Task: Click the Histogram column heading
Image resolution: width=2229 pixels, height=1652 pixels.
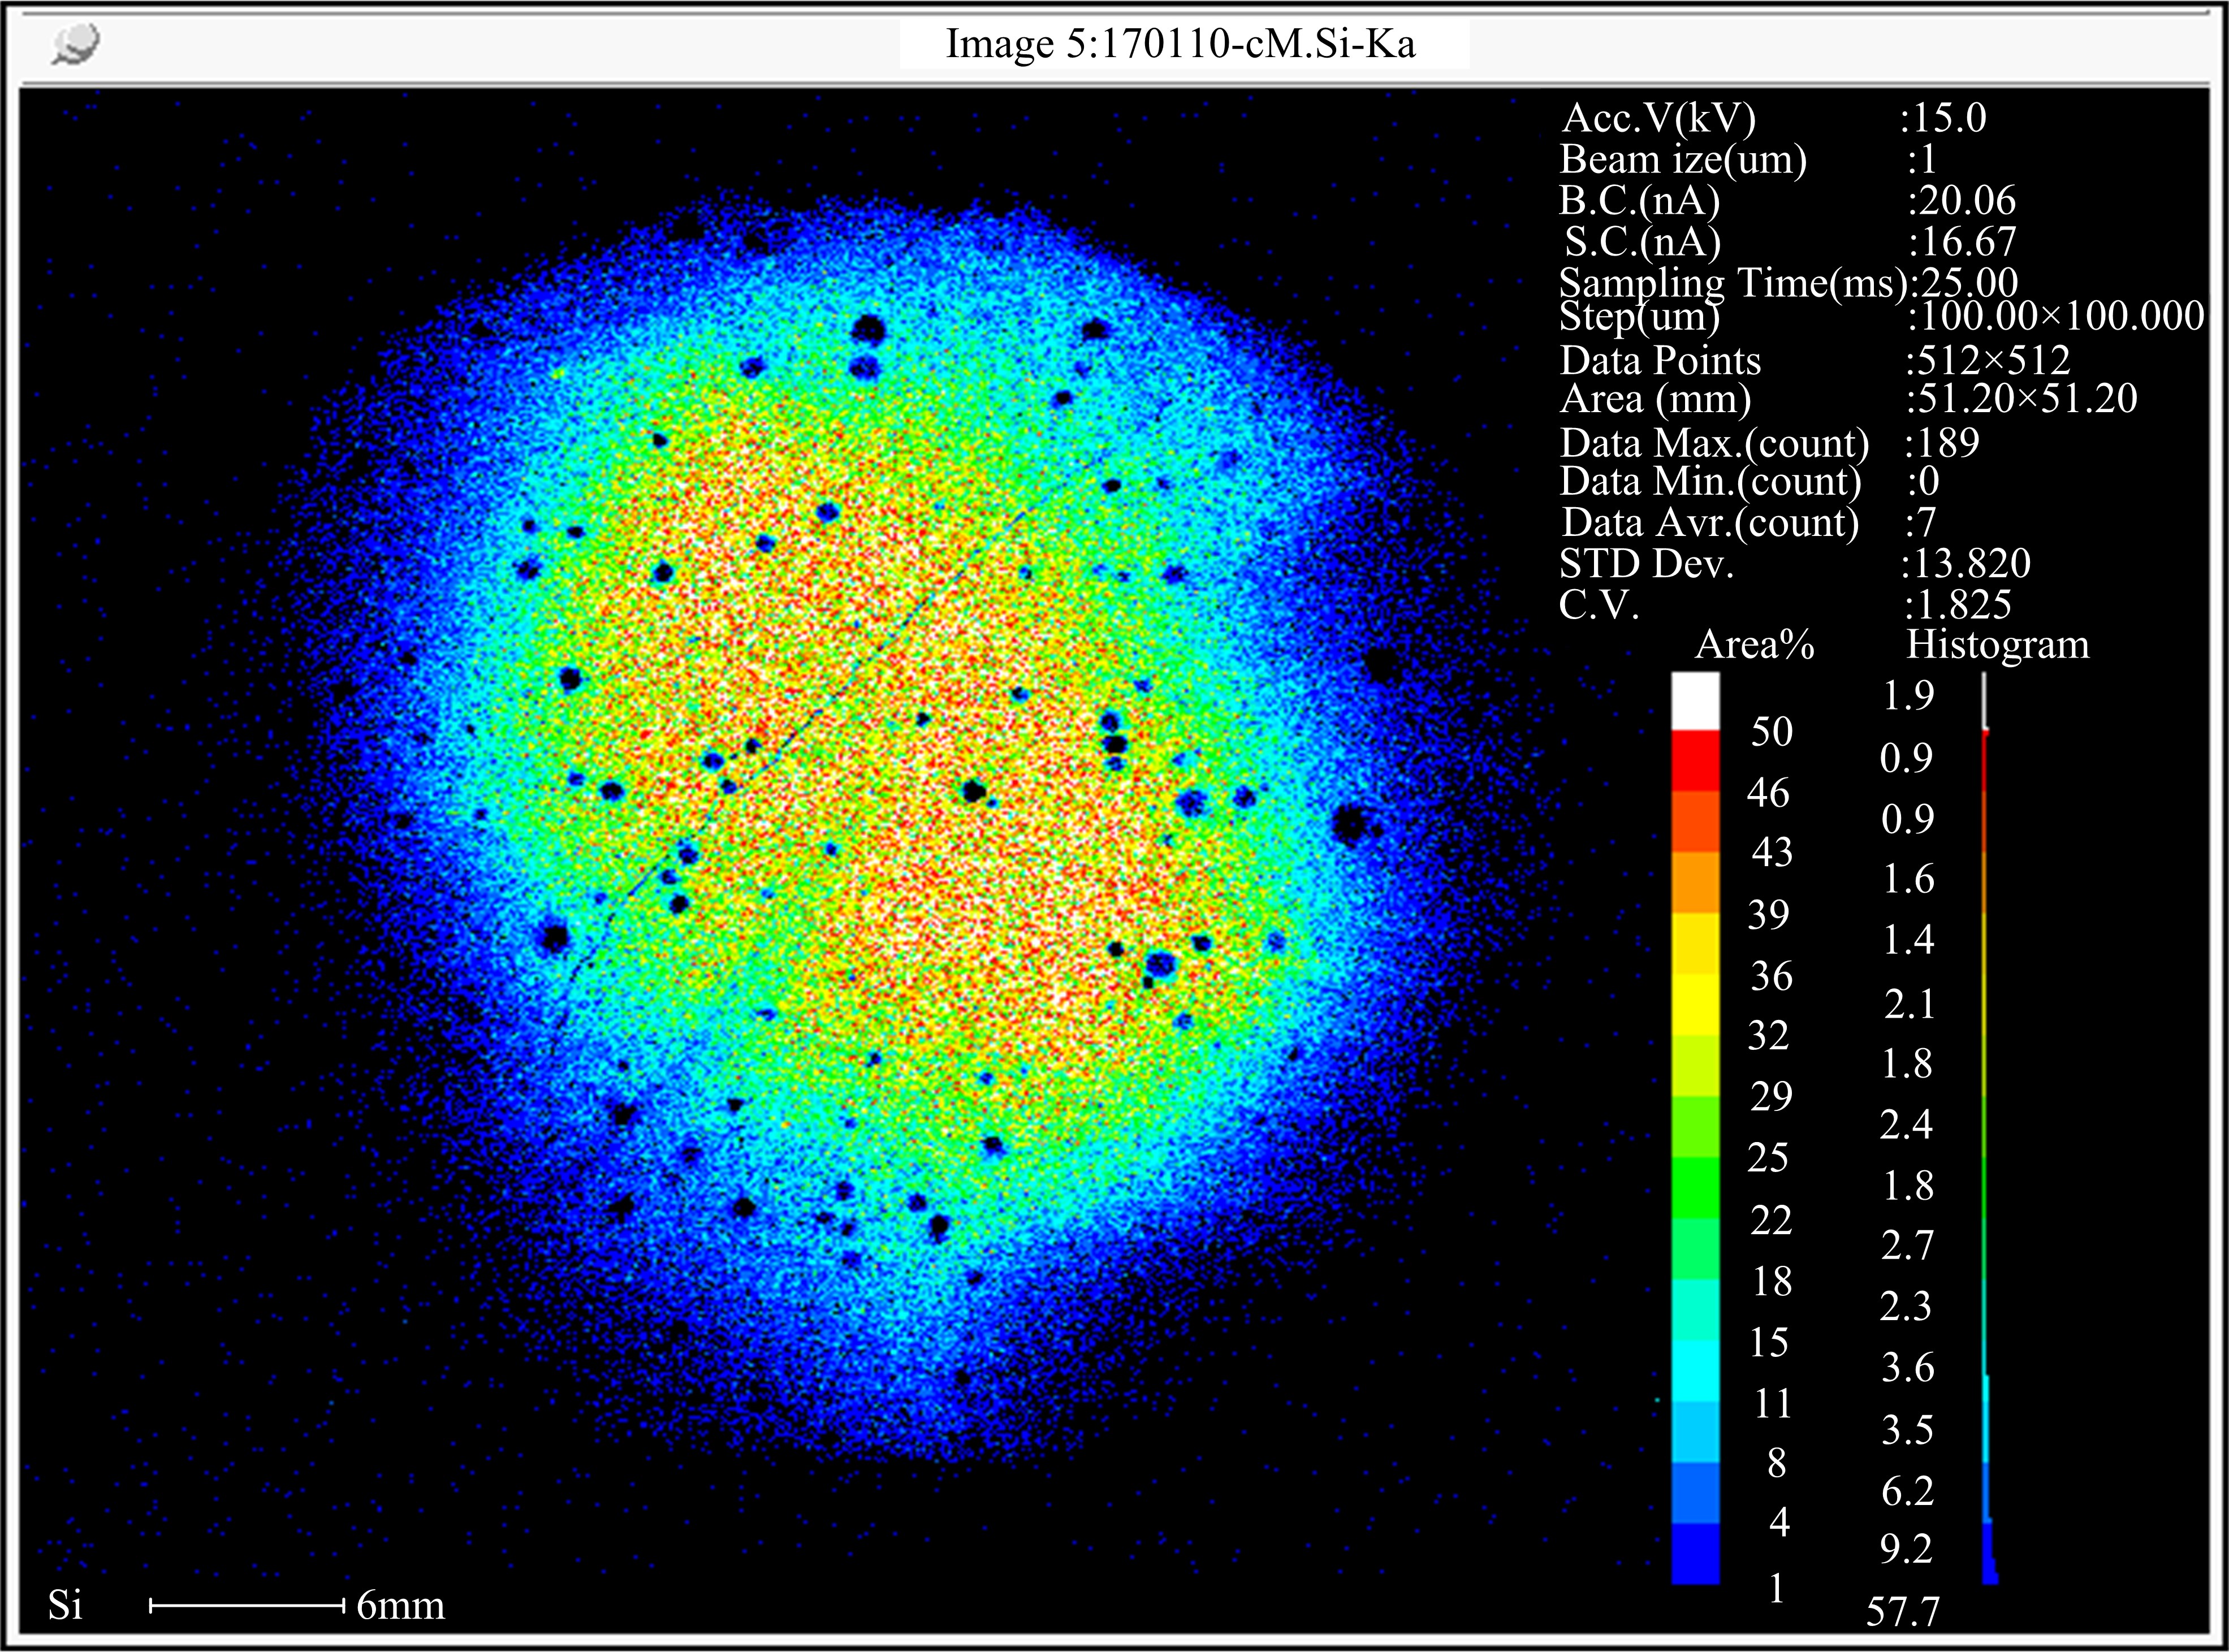Action: 1997,645
